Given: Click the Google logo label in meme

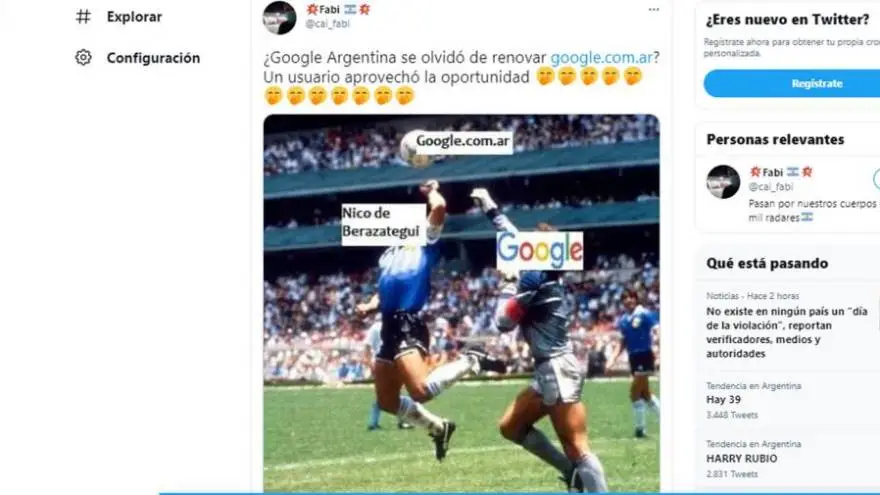Looking at the screenshot, I should [539, 250].
